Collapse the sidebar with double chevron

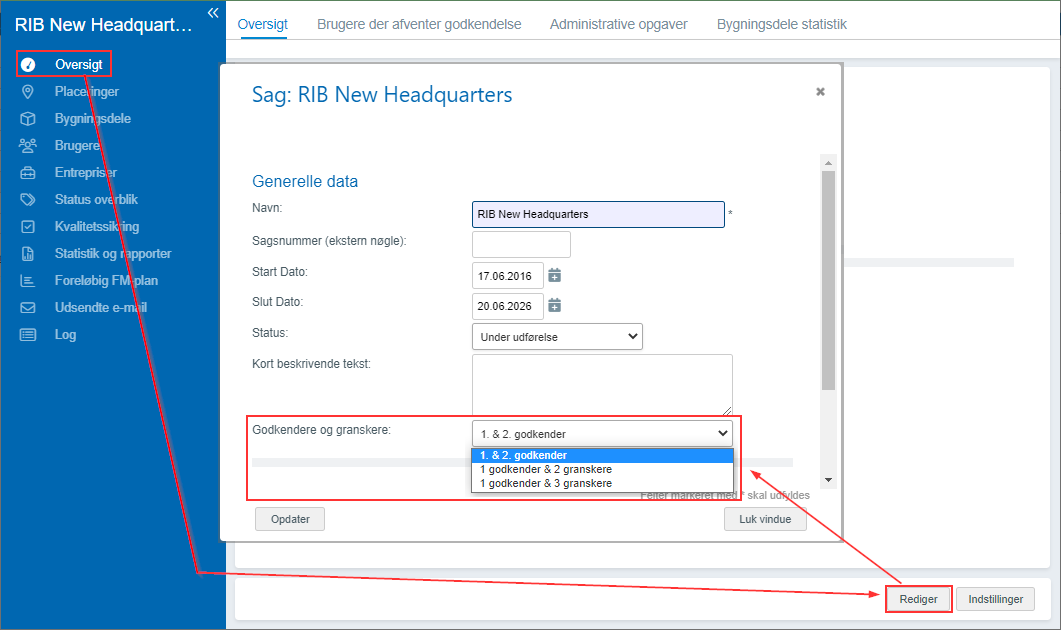click(212, 12)
